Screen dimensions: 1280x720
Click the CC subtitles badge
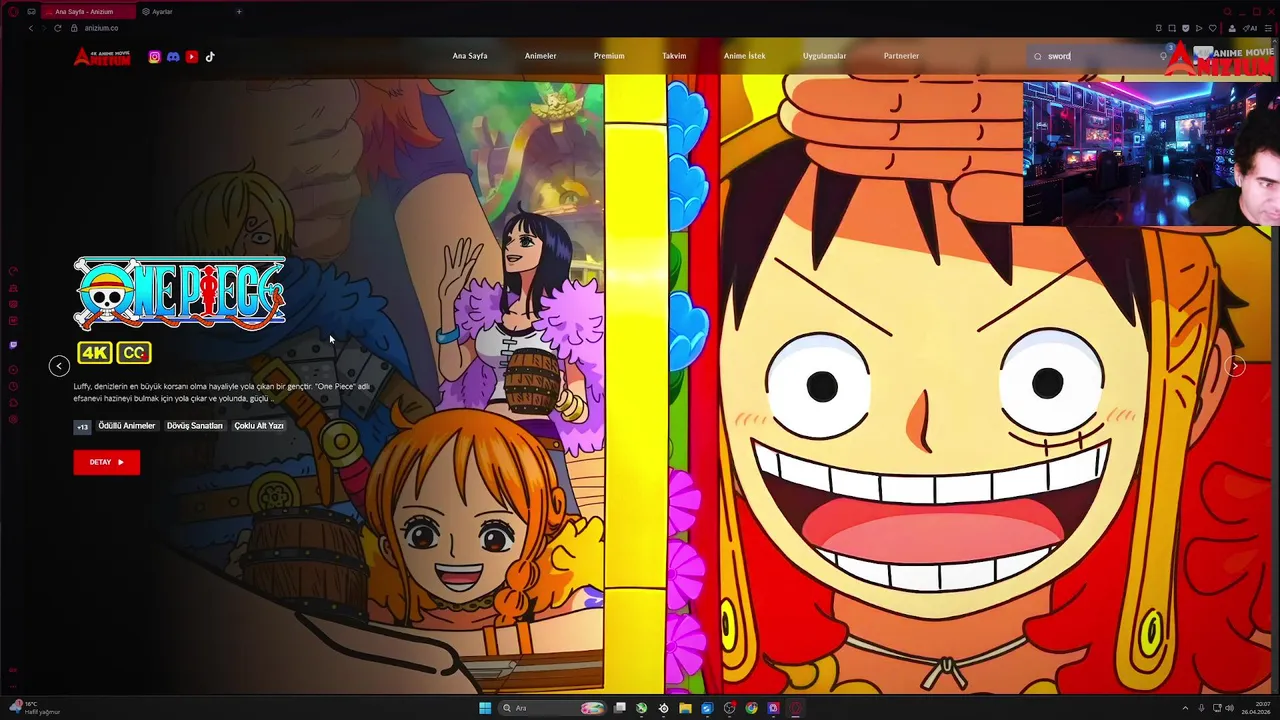click(x=134, y=353)
